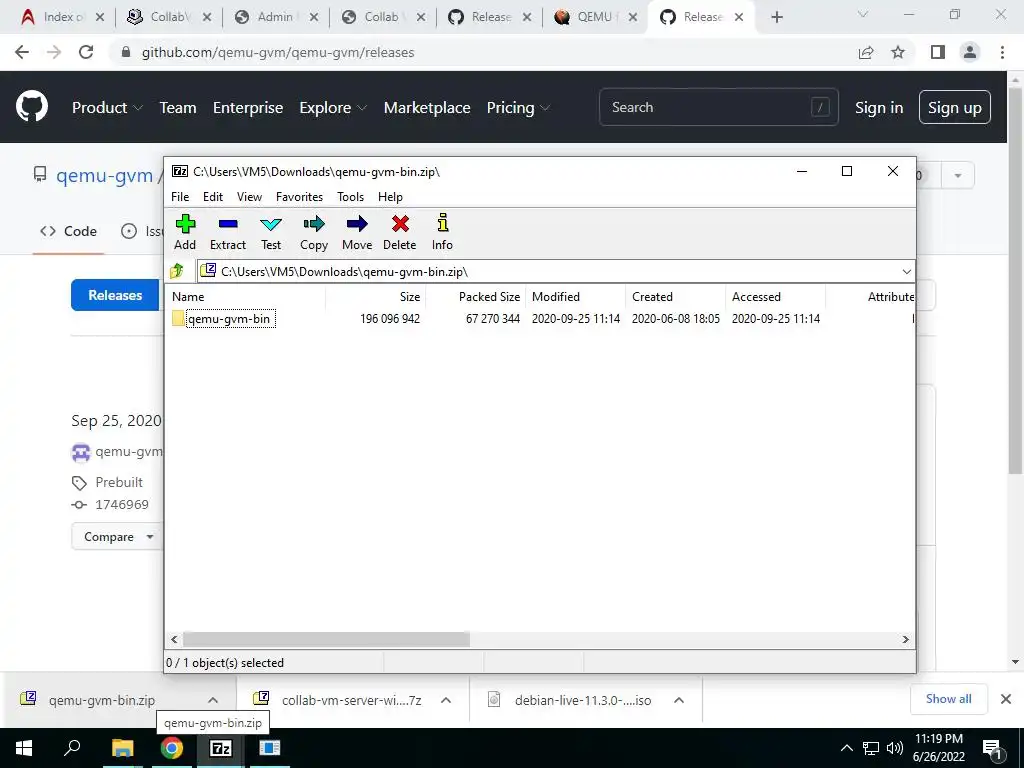Expand the 7-Zip address path dropdown
This screenshot has width=1024, height=768.
click(906, 272)
